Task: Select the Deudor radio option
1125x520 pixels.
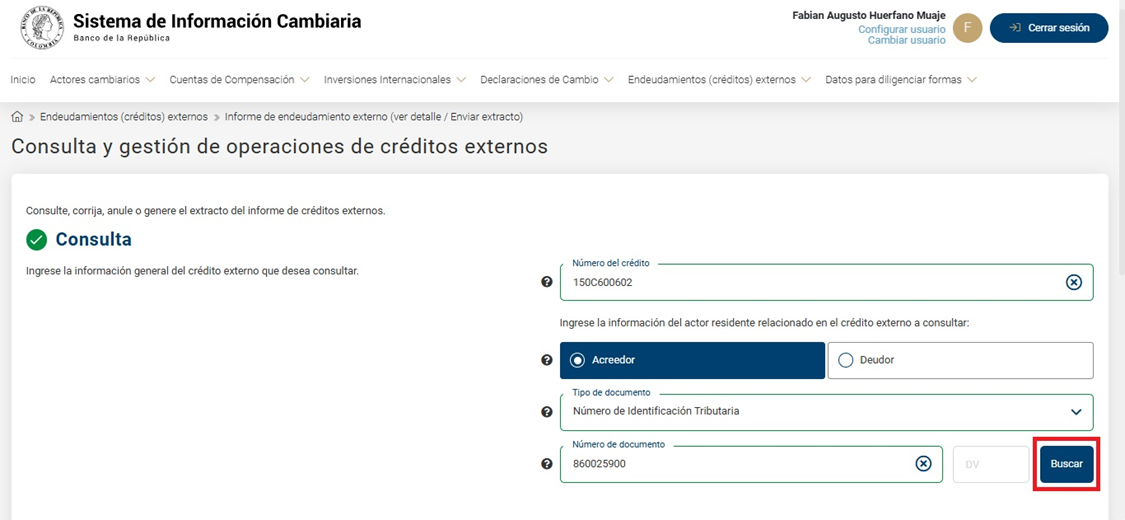Action: click(x=846, y=360)
